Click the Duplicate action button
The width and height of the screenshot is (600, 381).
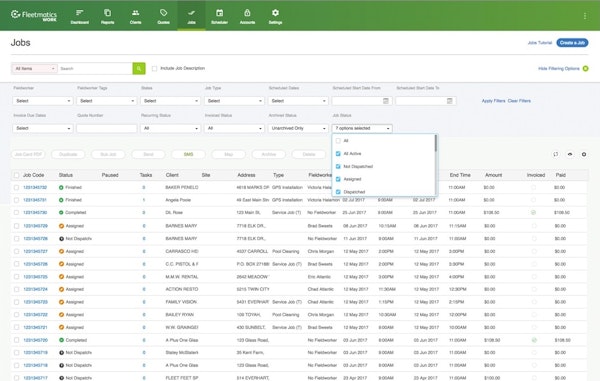pyautogui.click(x=68, y=154)
